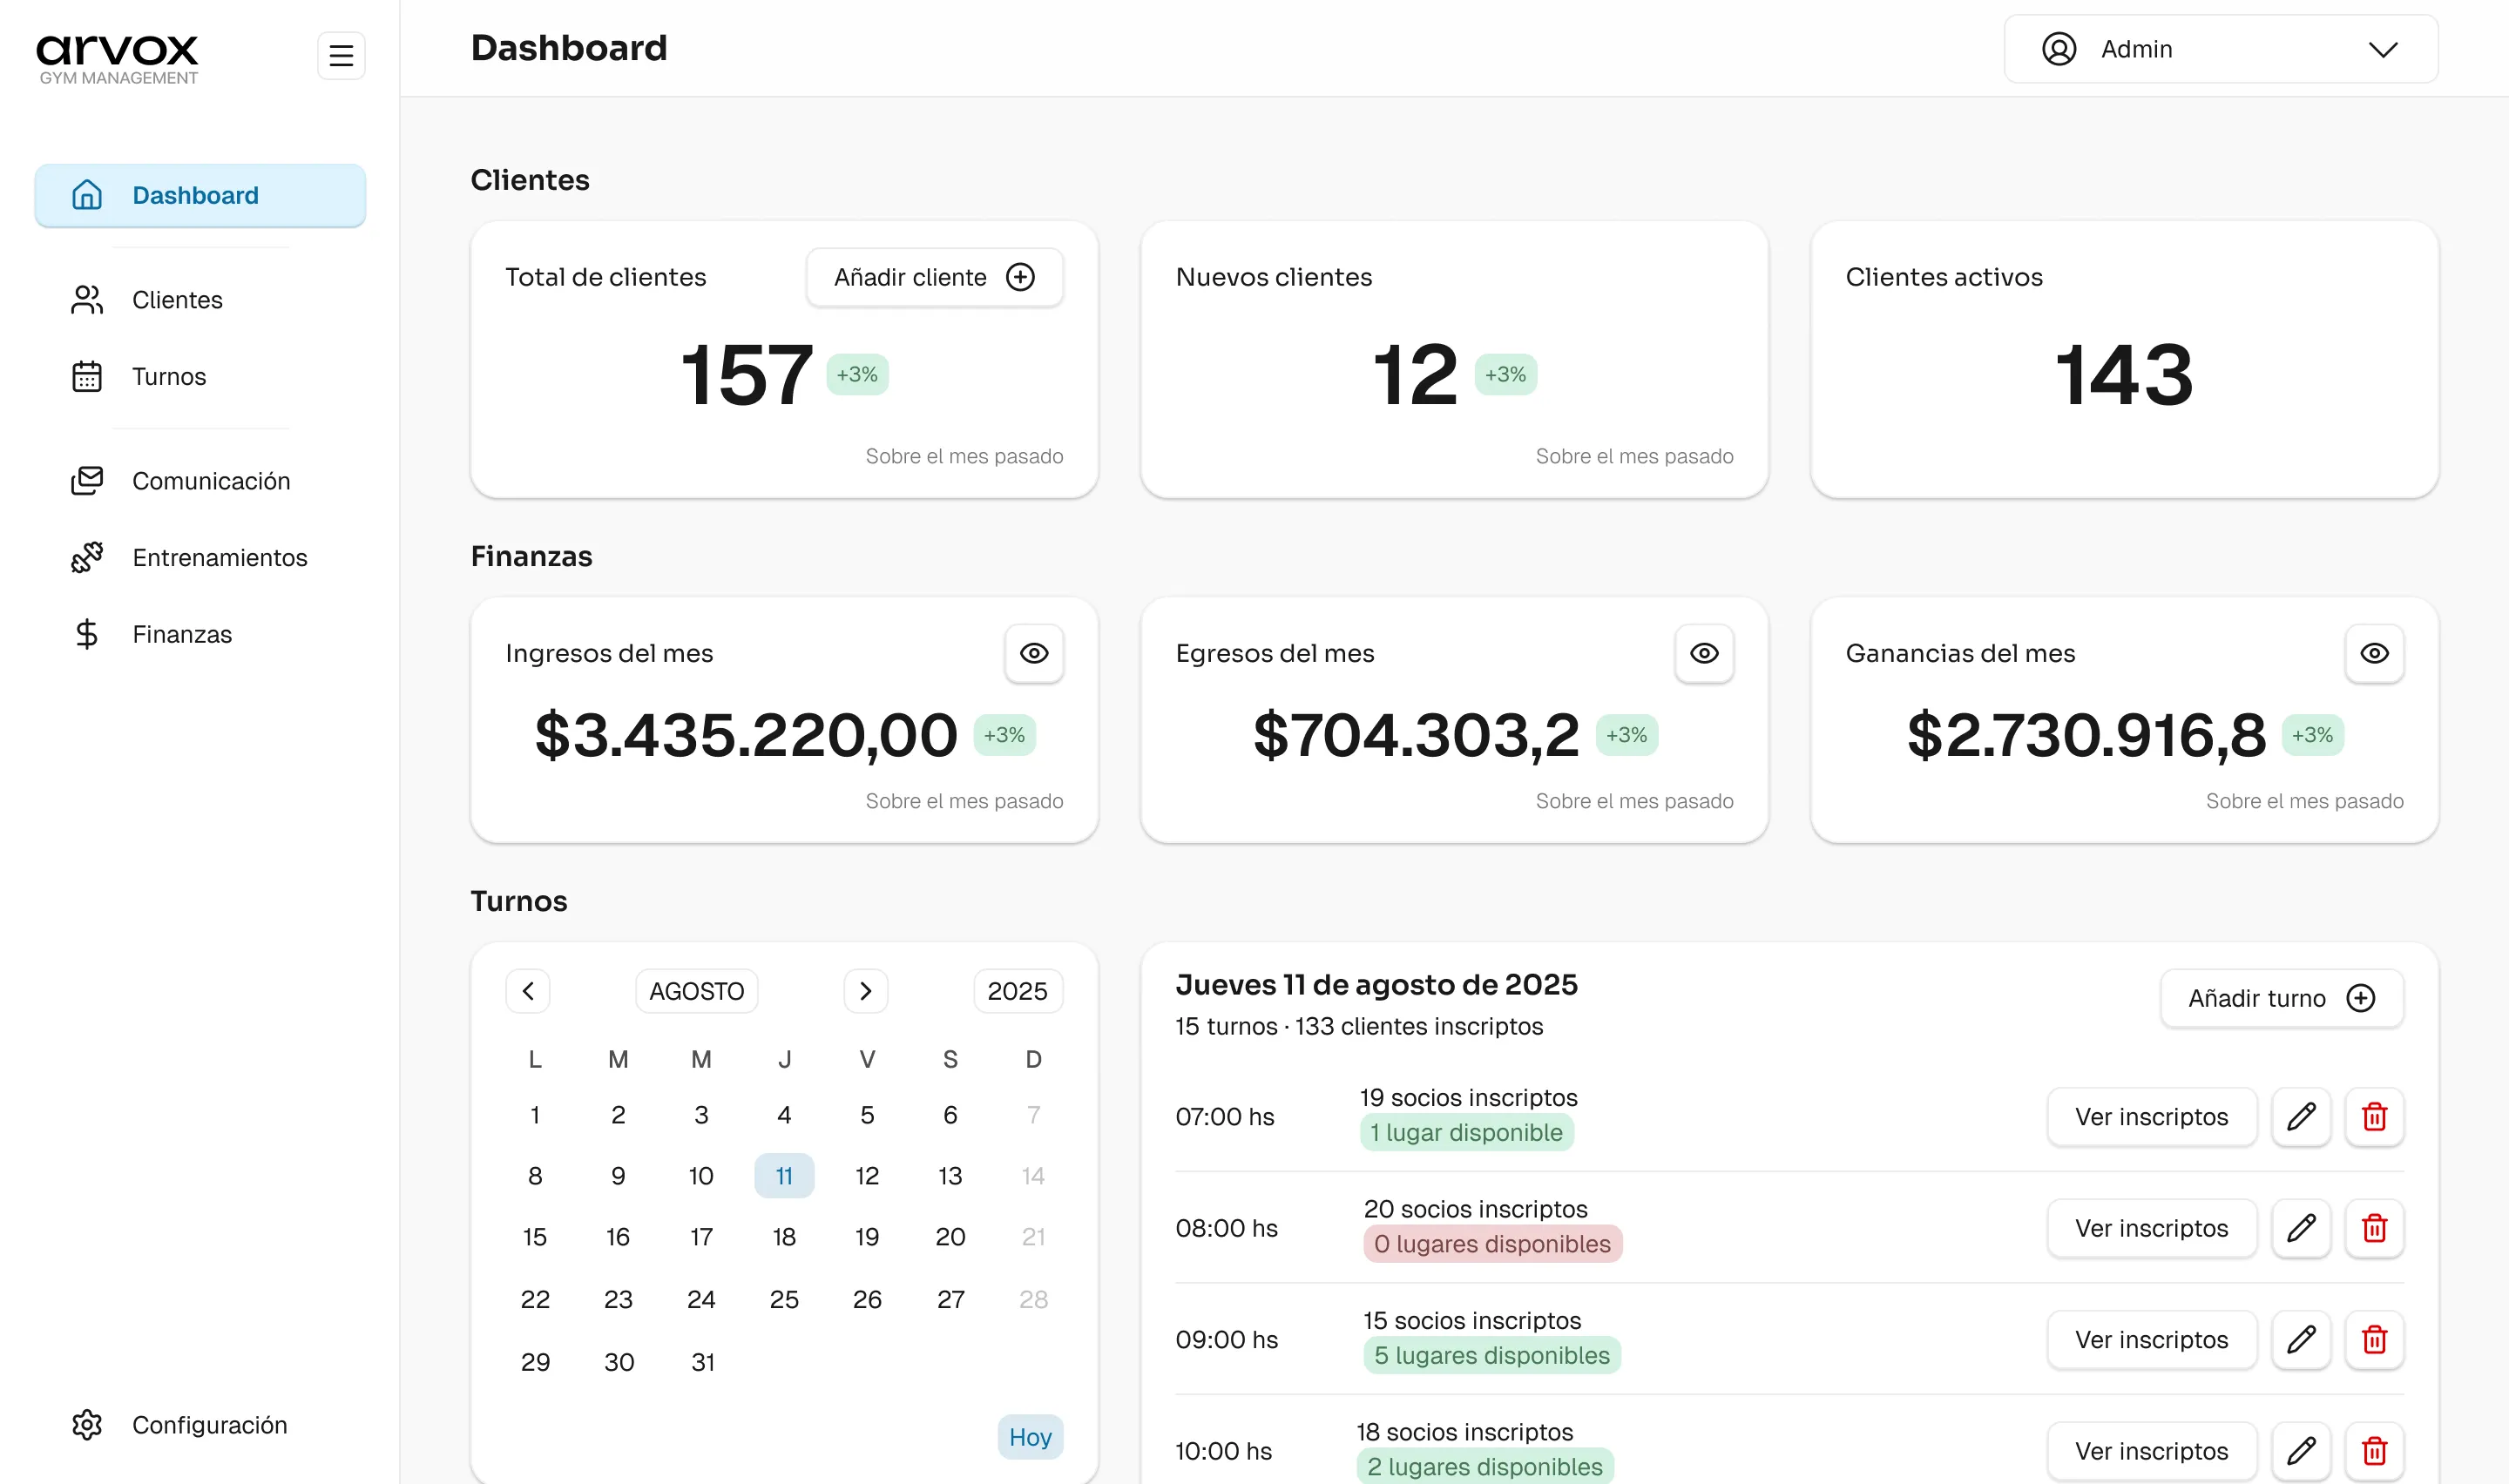The height and width of the screenshot is (1484, 2509).
Task: Go to Dashboard in the sidebar
Action: [200, 195]
